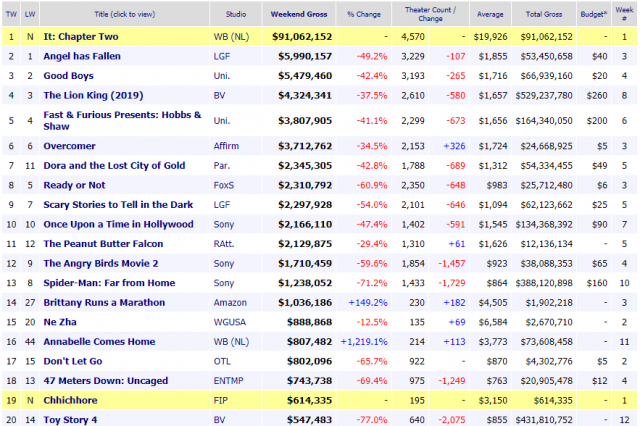Screen dimensions: 640x426
Task: Open FoxS studio link for Ready or Not
Action: coord(224,185)
